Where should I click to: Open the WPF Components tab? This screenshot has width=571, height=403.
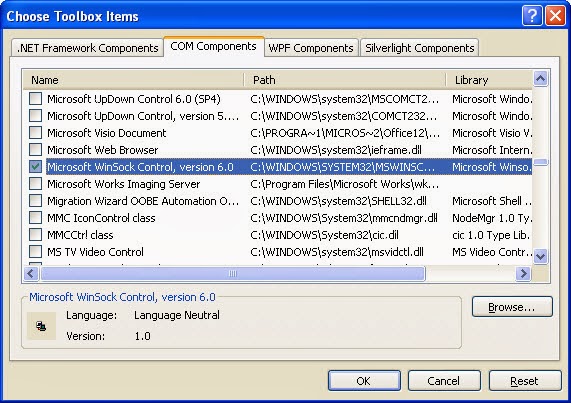point(311,48)
